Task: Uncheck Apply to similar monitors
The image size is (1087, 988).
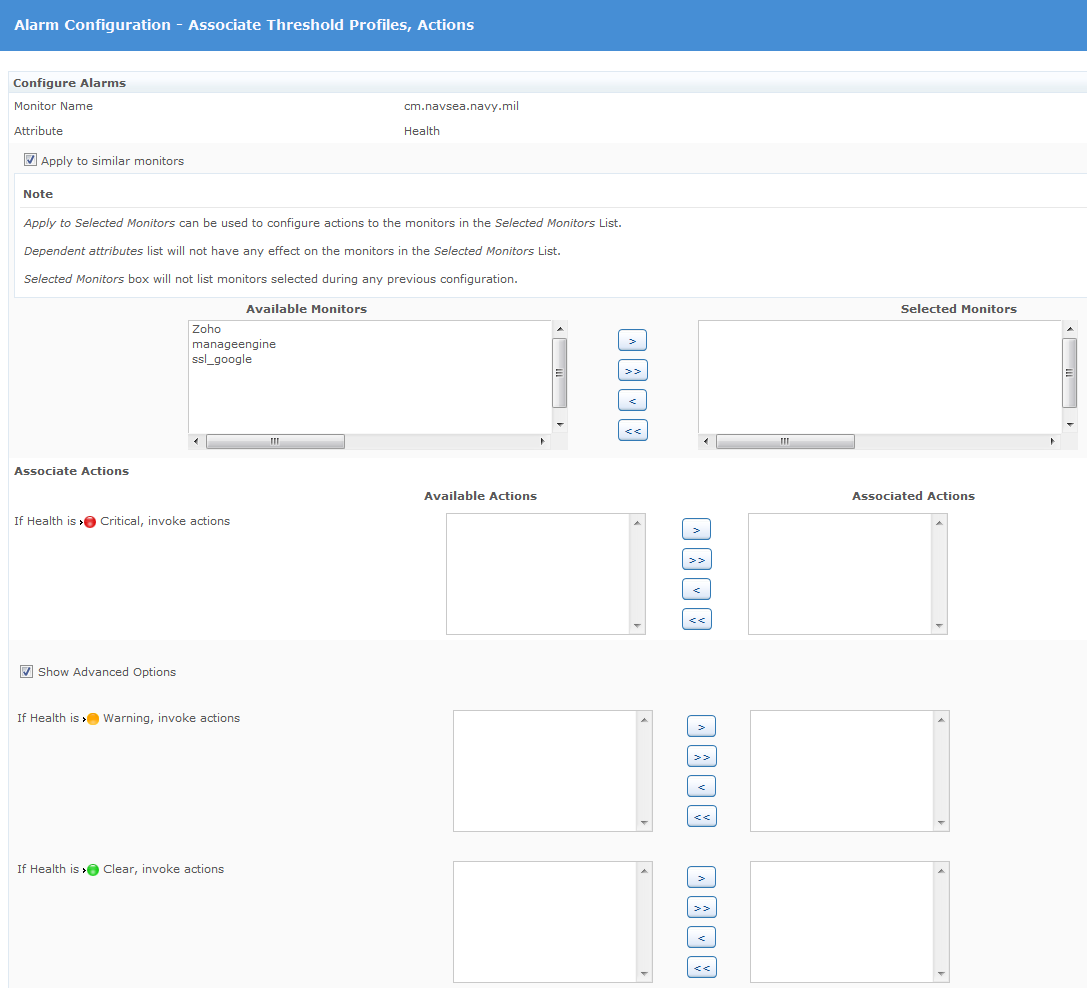Action: [x=31, y=160]
